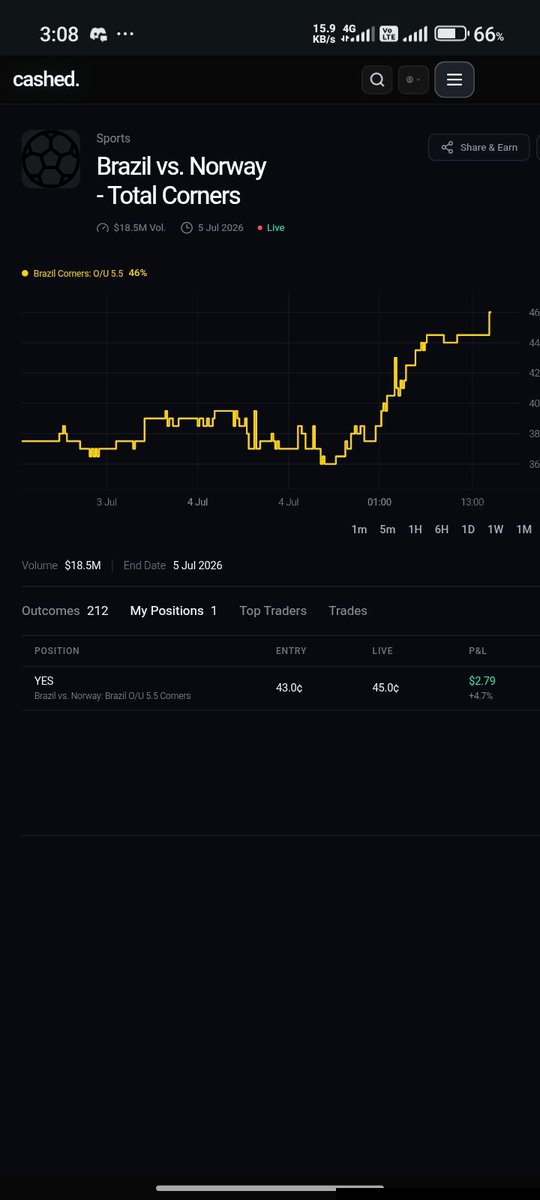Click the Volume $18.5M text below chart
540x1200 pixels.
[62, 565]
